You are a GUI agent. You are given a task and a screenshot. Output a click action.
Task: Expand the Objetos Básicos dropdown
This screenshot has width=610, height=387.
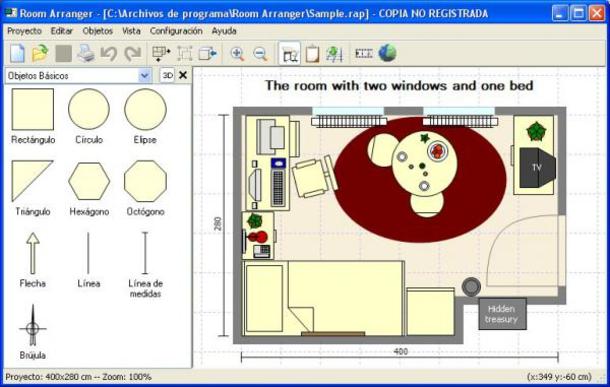tap(145, 75)
